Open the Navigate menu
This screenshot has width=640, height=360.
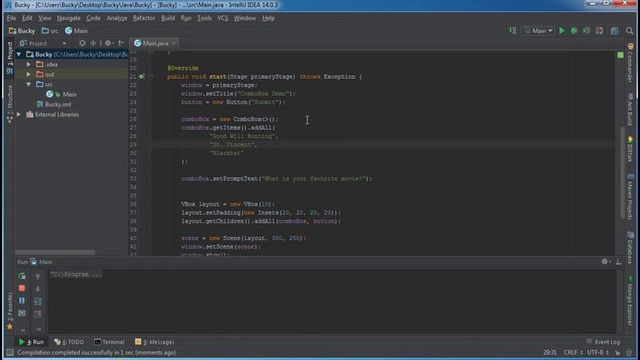(x=69, y=18)
